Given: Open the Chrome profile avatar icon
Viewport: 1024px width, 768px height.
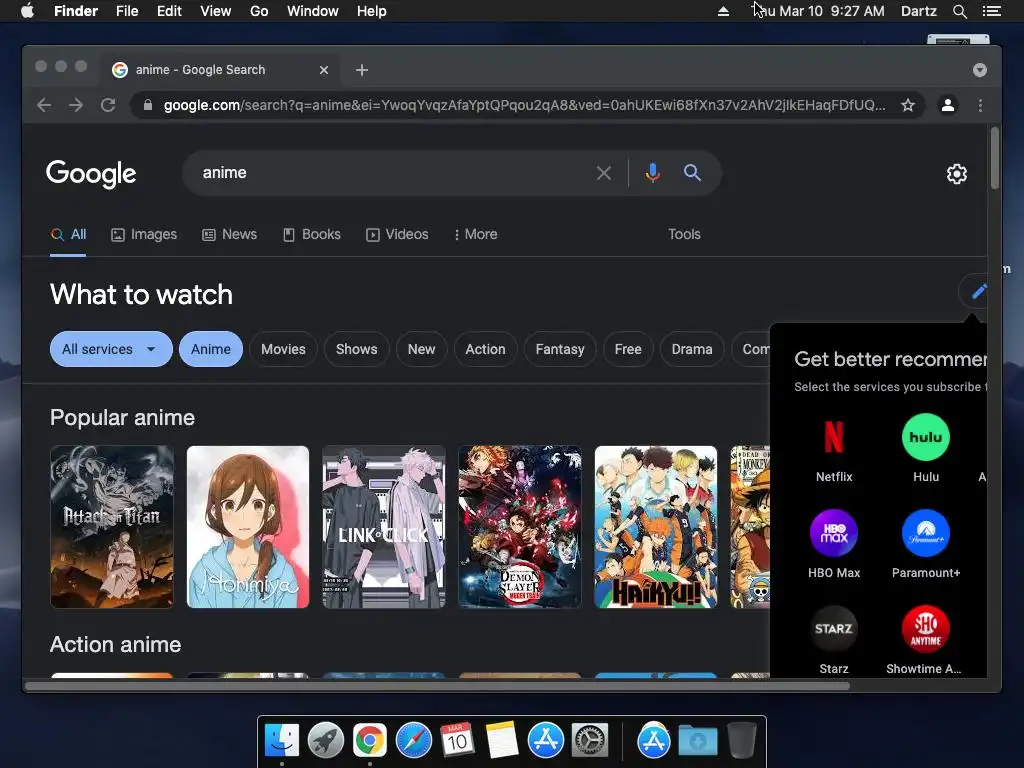Looking at the screenshot, I should click(x=948, y=105).
